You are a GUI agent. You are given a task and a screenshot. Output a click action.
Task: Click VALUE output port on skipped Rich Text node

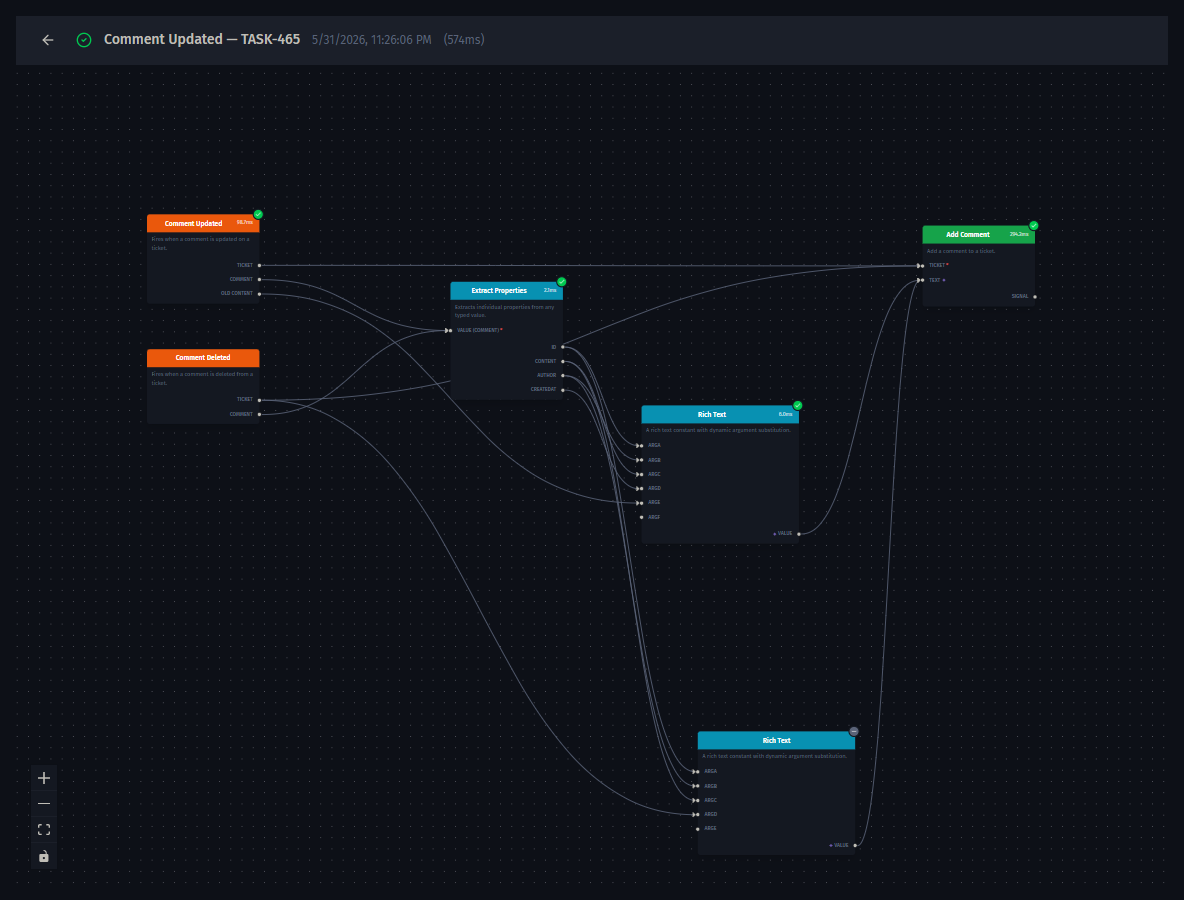pyautogui.click(x=855, y=846)
